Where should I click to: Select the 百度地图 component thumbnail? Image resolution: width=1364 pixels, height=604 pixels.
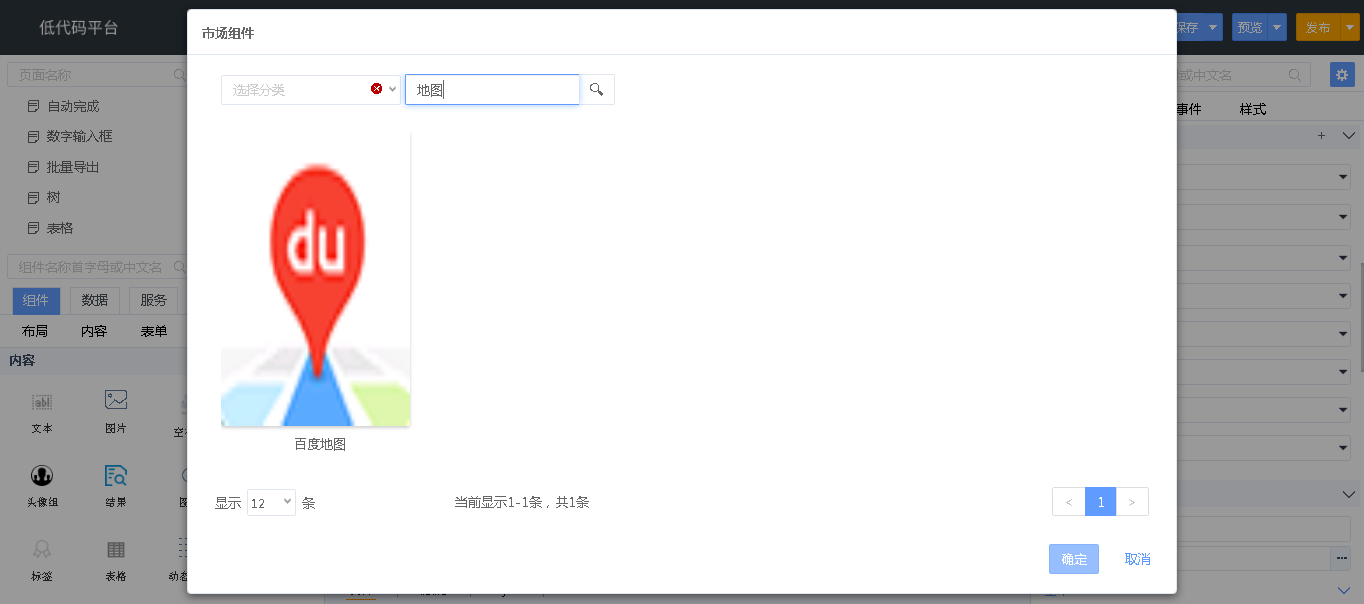pos(316,281)
